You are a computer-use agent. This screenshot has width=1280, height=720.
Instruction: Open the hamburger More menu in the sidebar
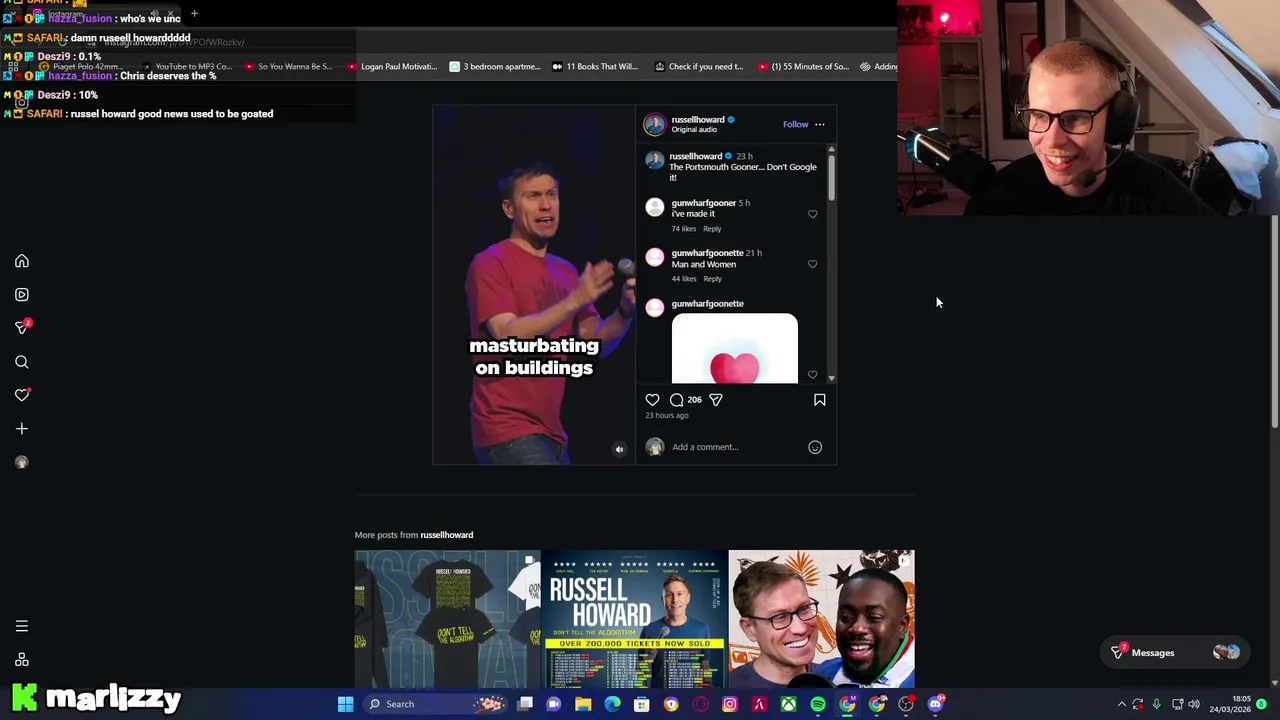(22, 626)
